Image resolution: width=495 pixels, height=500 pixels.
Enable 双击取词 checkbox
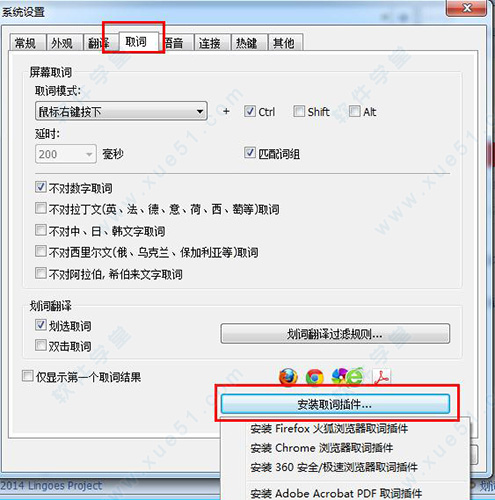41,345
